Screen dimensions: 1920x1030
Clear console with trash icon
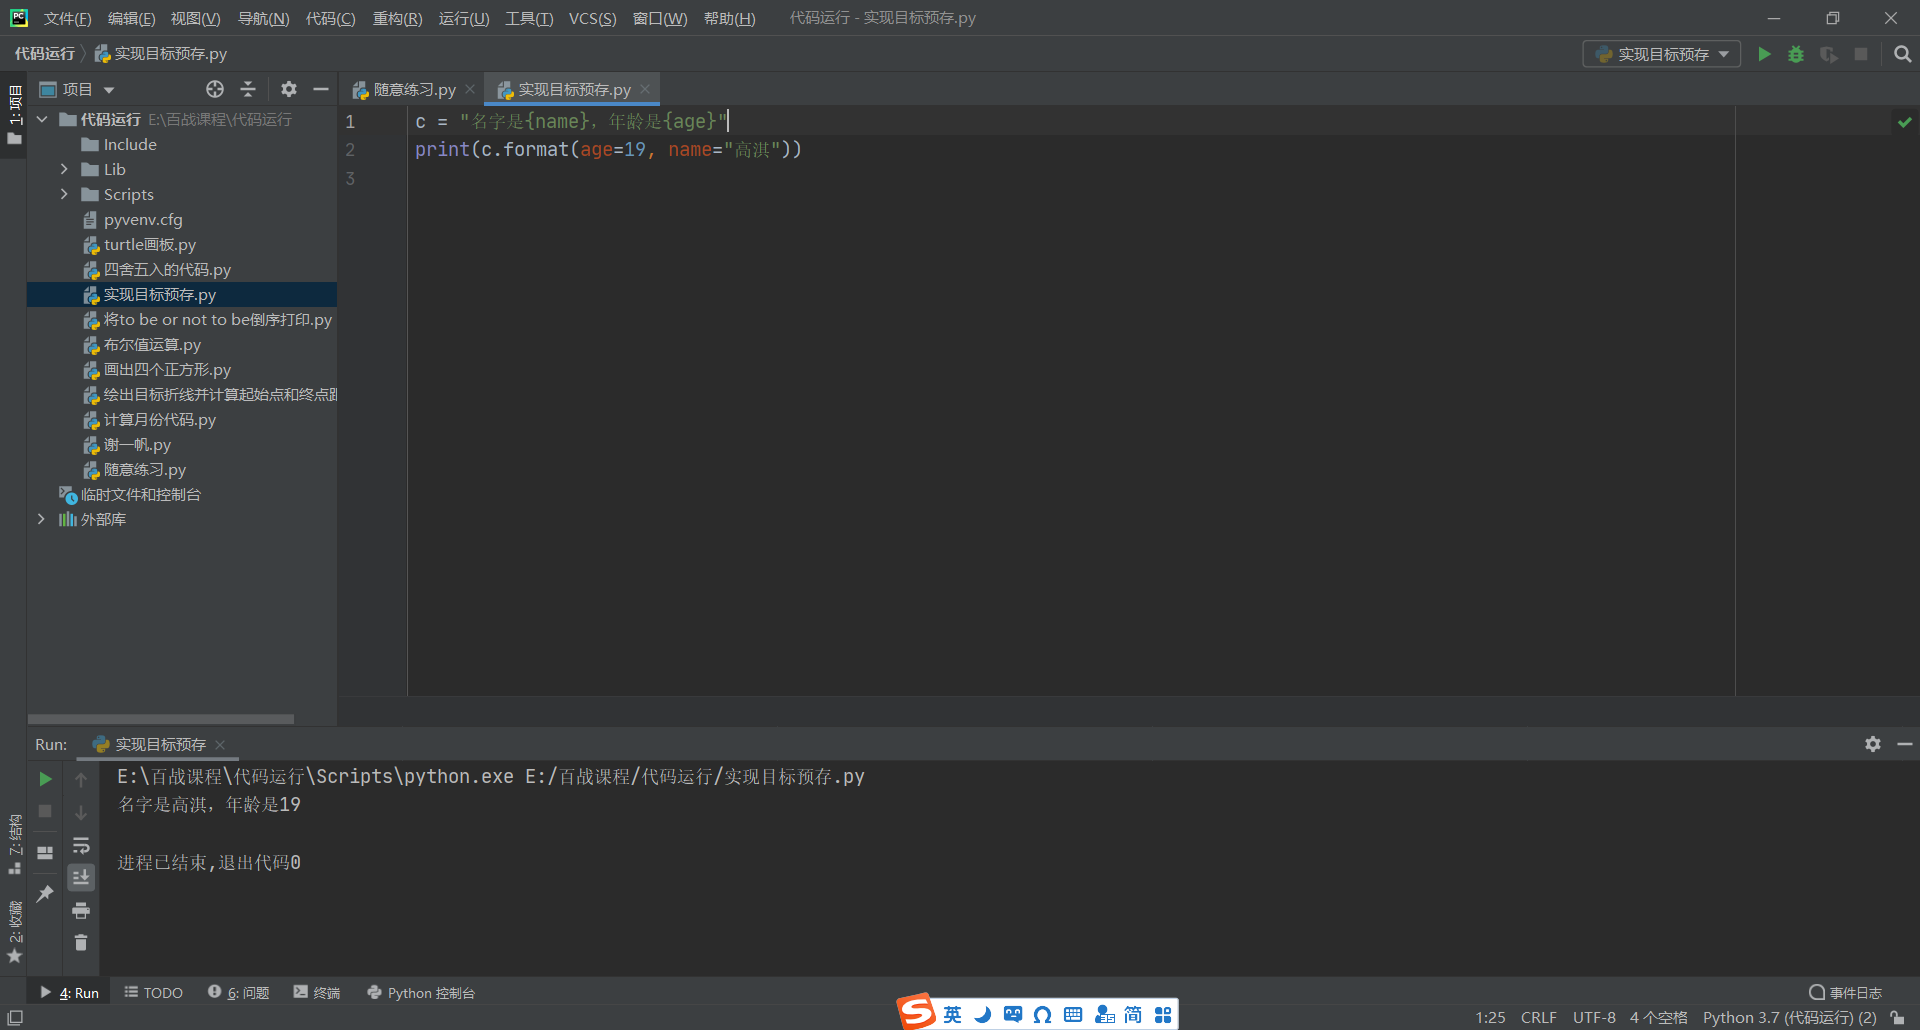81,942
